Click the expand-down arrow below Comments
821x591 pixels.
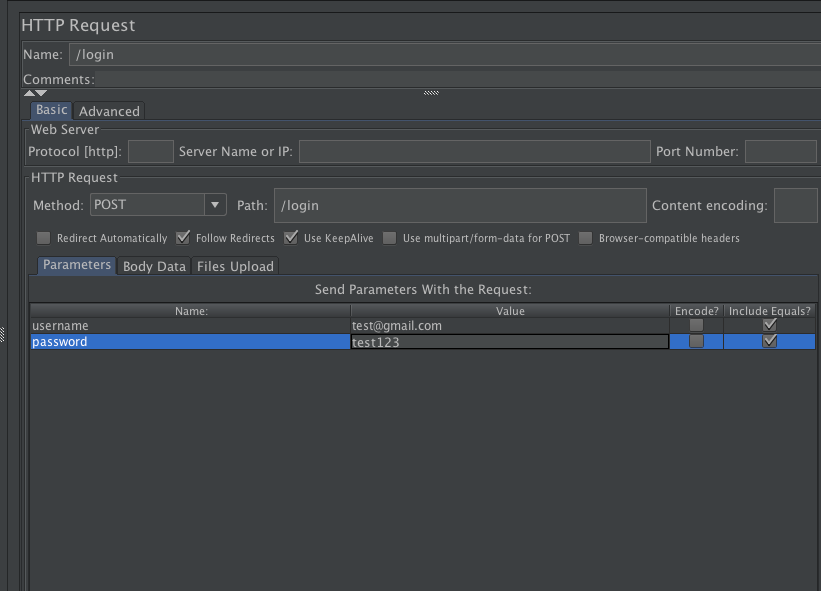[41, 92]
